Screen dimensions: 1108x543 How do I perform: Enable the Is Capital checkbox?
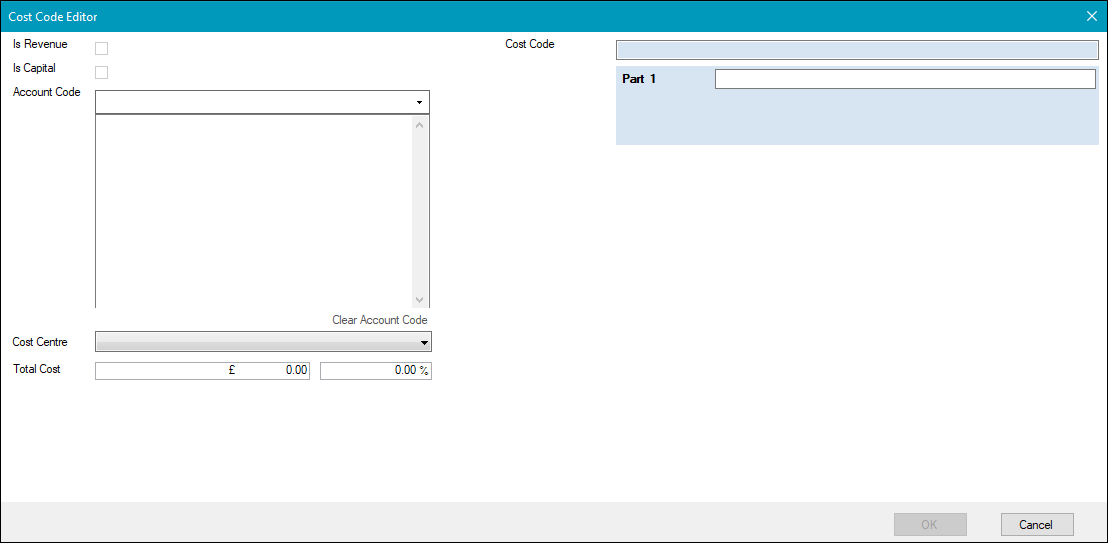[x=101, y=72]
